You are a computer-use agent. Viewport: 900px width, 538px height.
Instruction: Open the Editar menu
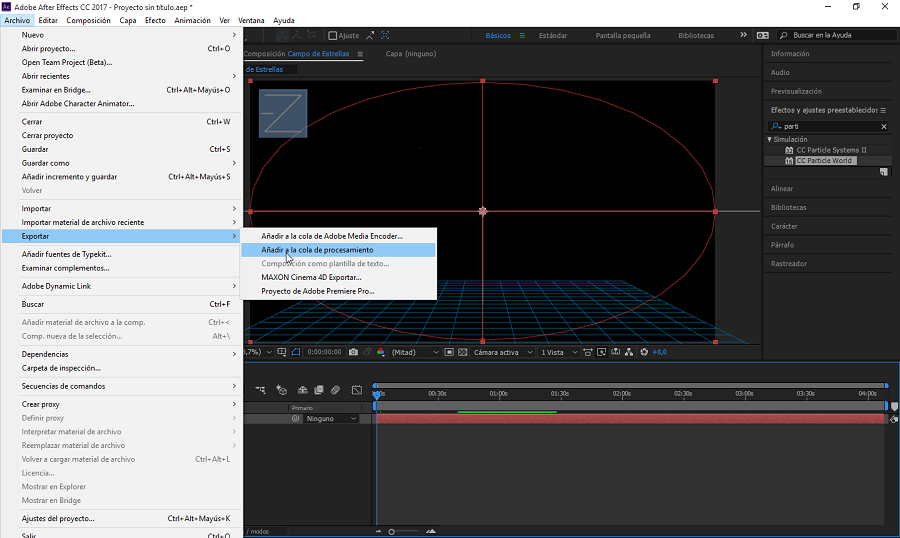[x=48, y=20]
